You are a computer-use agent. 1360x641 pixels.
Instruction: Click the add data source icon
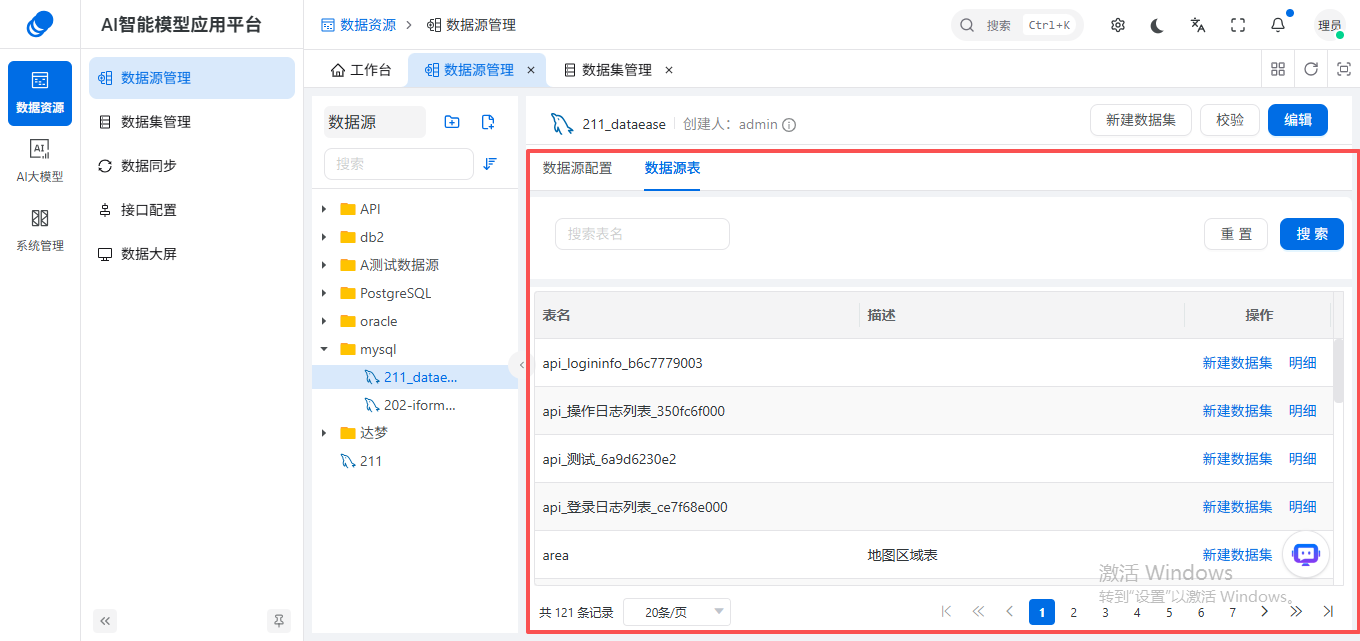click(488, 122)
